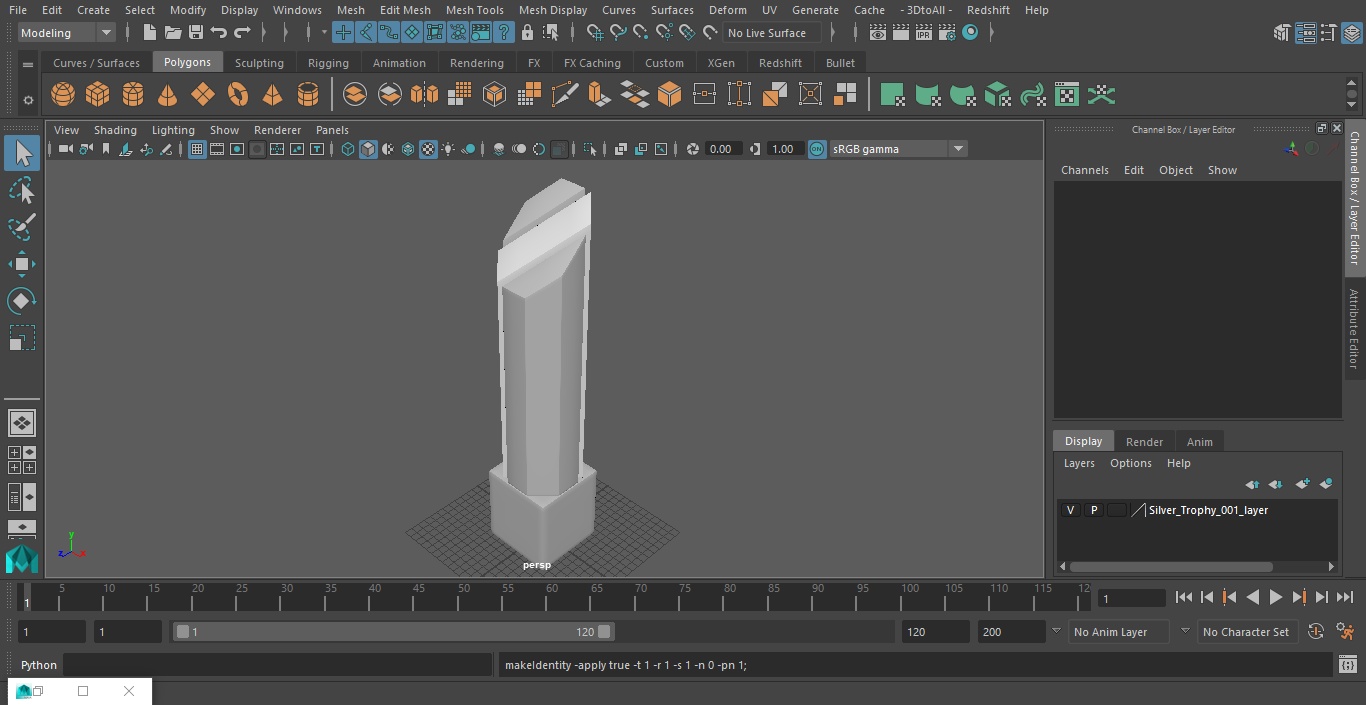Open the Layers menu in Layer Editor
Viewport: 1366px width, 705px height.
pos(1079,463)
